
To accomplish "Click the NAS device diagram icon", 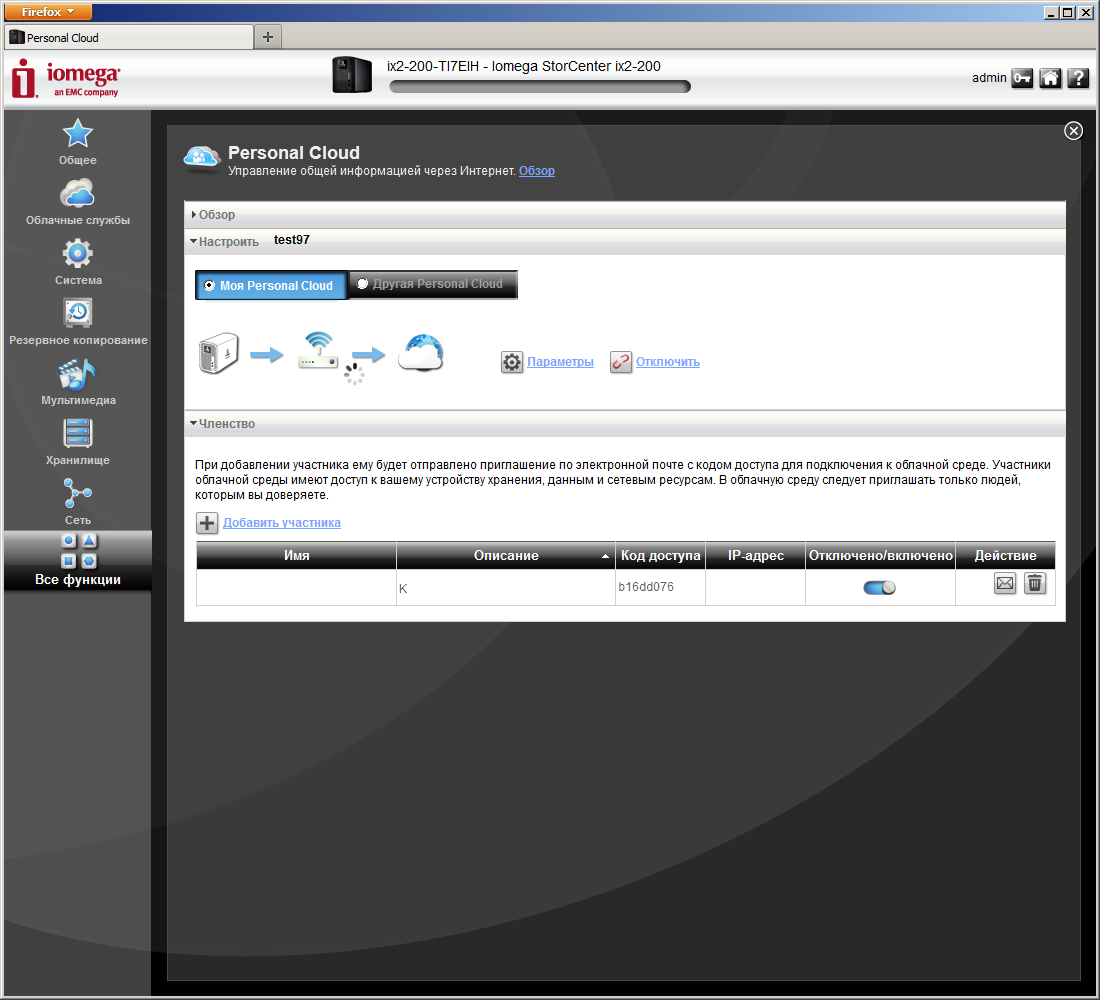I will (218, 353).
